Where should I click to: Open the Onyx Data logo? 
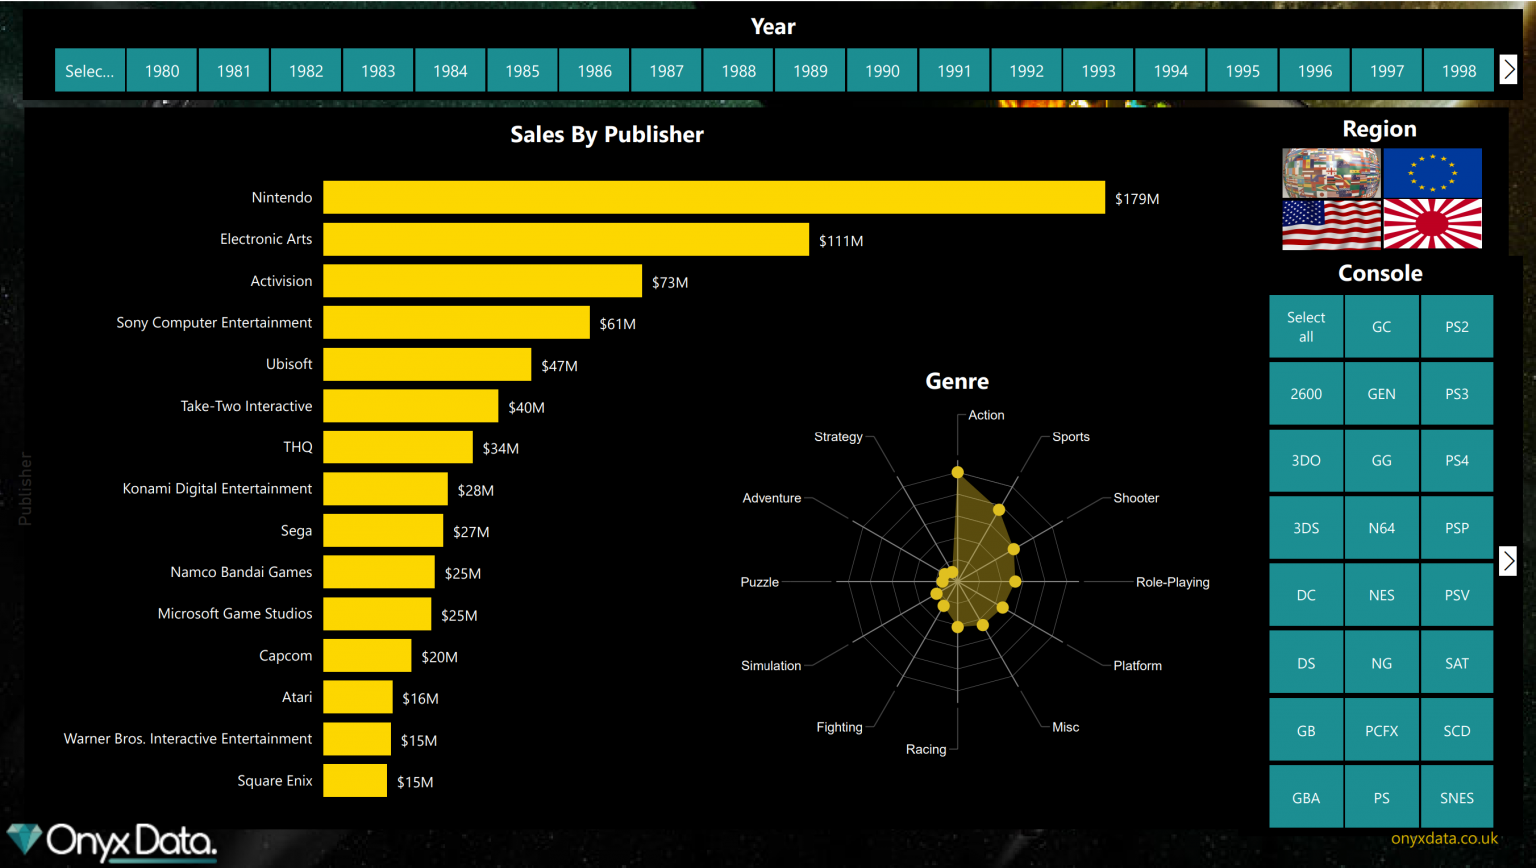coord(112,843)
